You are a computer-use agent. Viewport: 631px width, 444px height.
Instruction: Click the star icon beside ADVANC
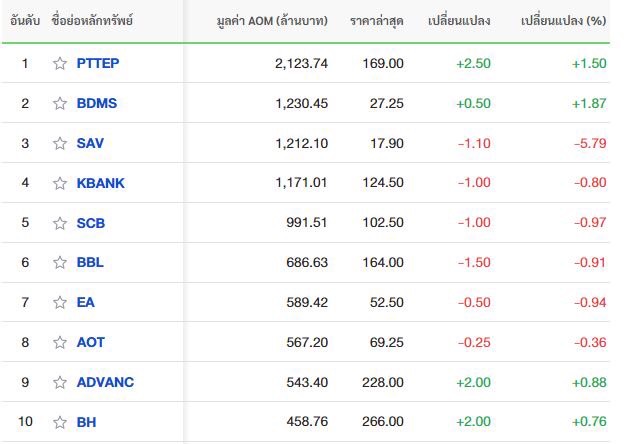(x=60, y=382)
